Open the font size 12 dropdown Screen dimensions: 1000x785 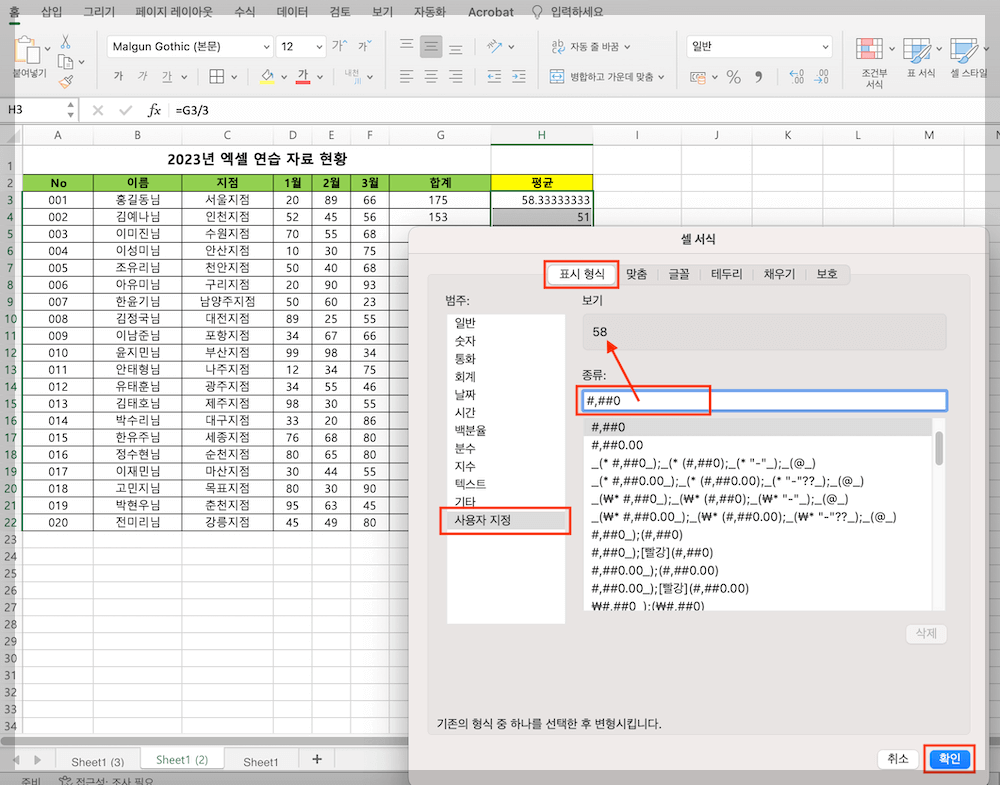(x=318, y=47)
